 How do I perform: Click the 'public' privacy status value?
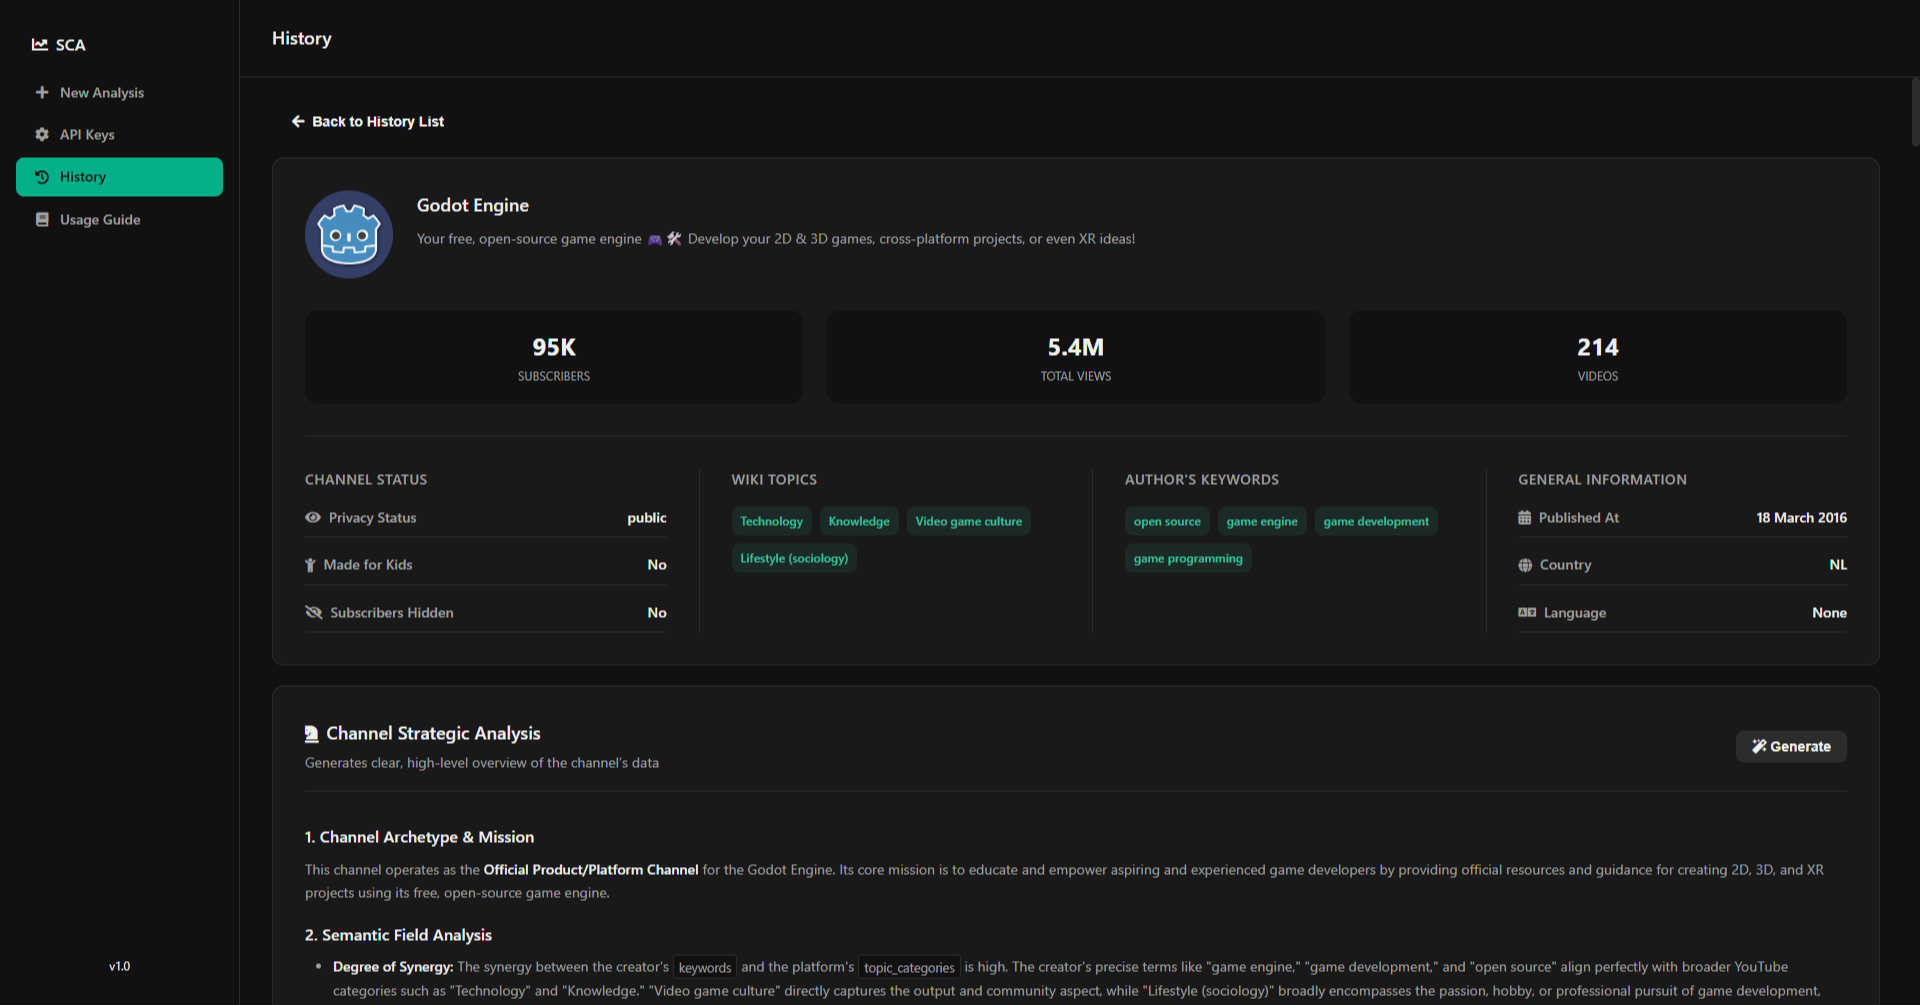tap(647, 517)
